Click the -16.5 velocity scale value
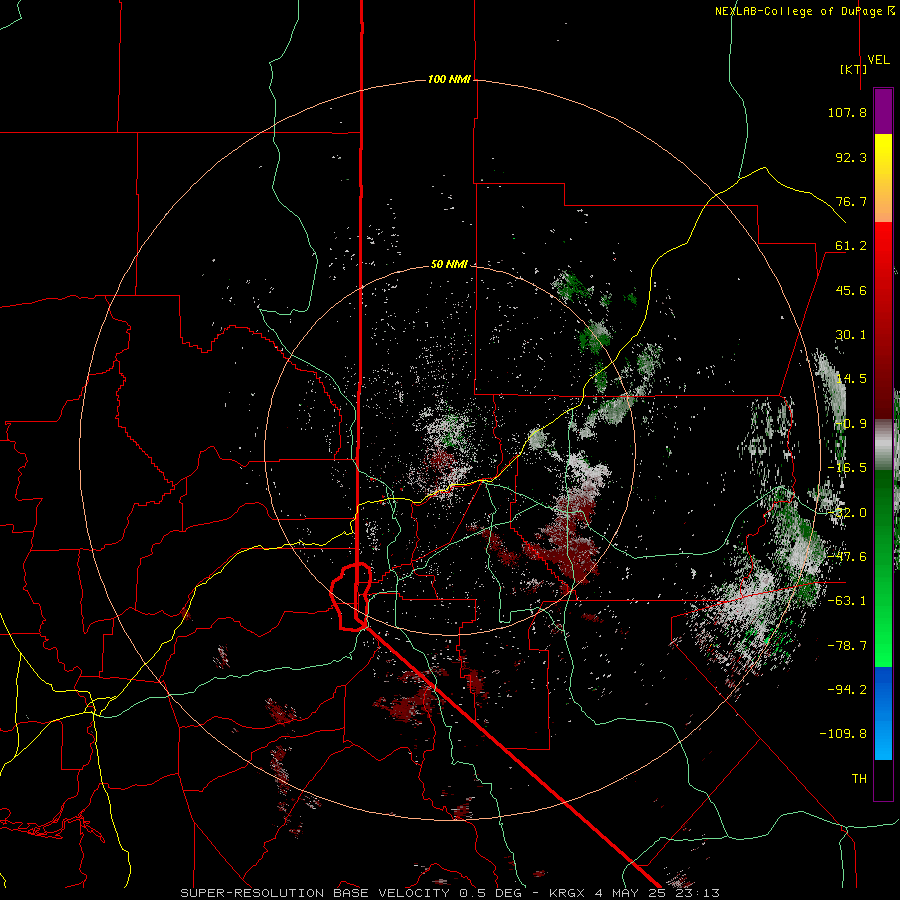 pos(847,468)
